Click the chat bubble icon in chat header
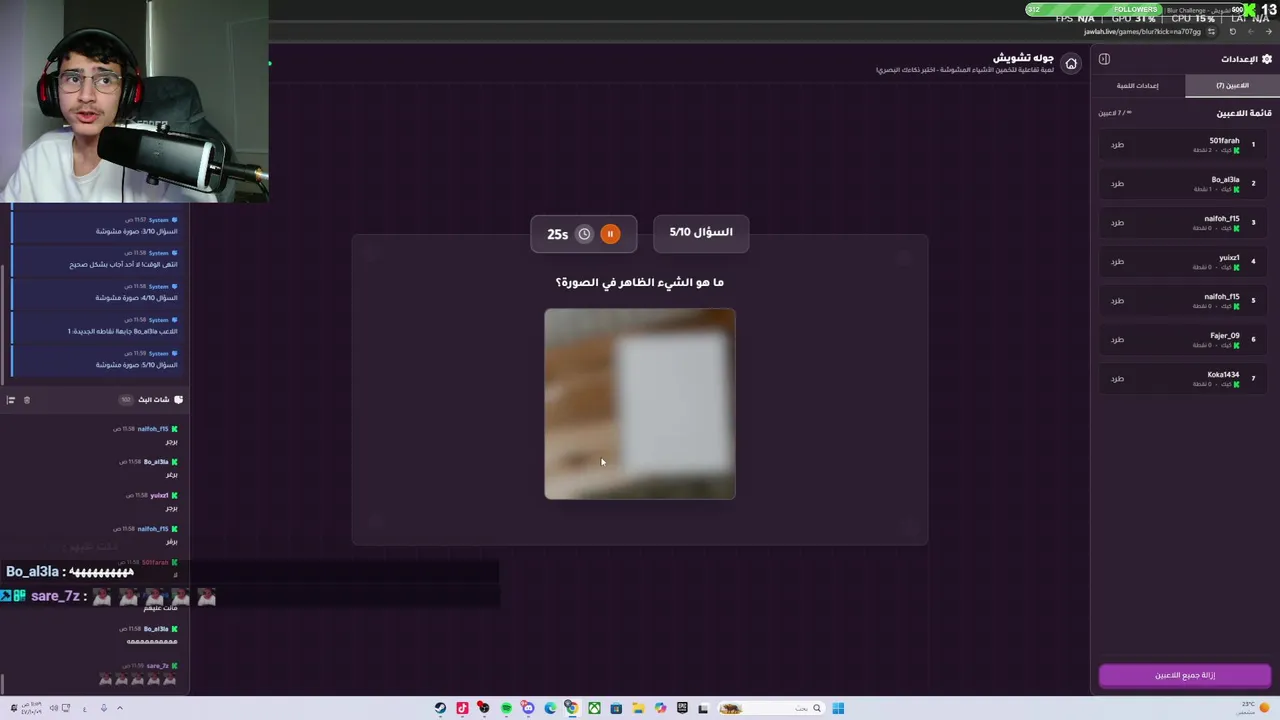Viewport: 1280px width, 720px height. tap(178, 400)
